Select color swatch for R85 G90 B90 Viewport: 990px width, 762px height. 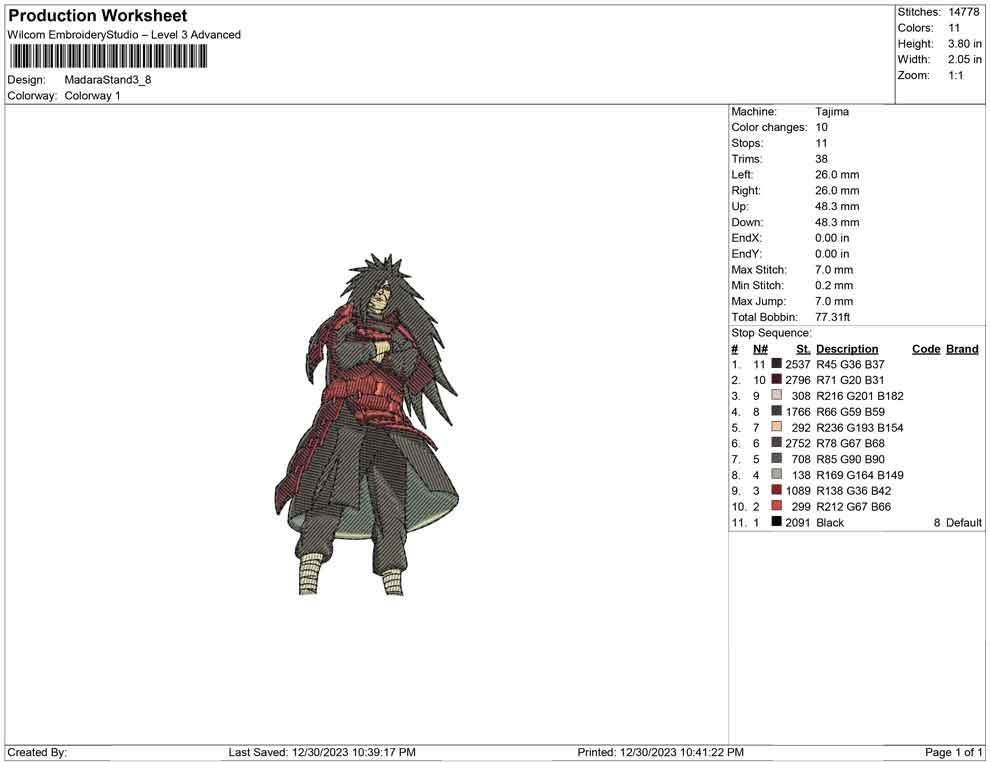[x=777, y=458]
